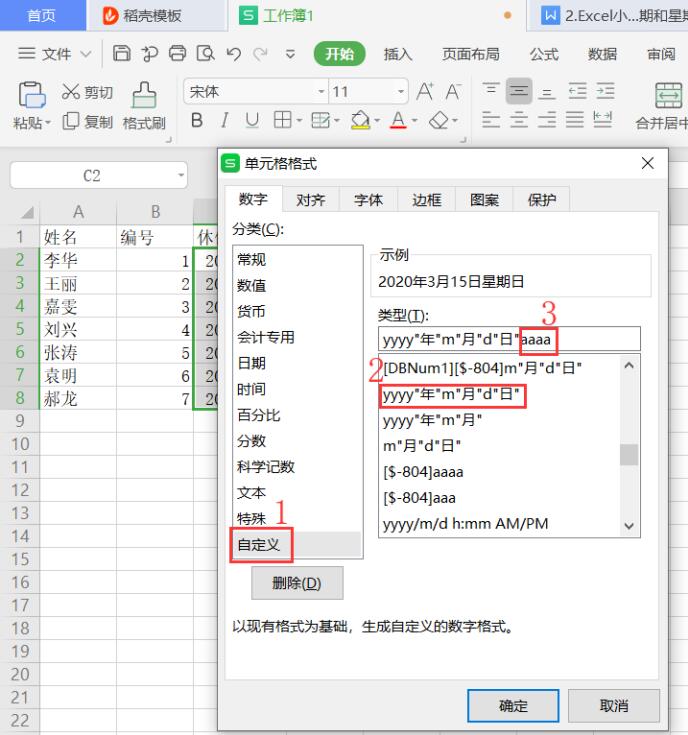Open the font name dropdown 宋体

[322, 91]
